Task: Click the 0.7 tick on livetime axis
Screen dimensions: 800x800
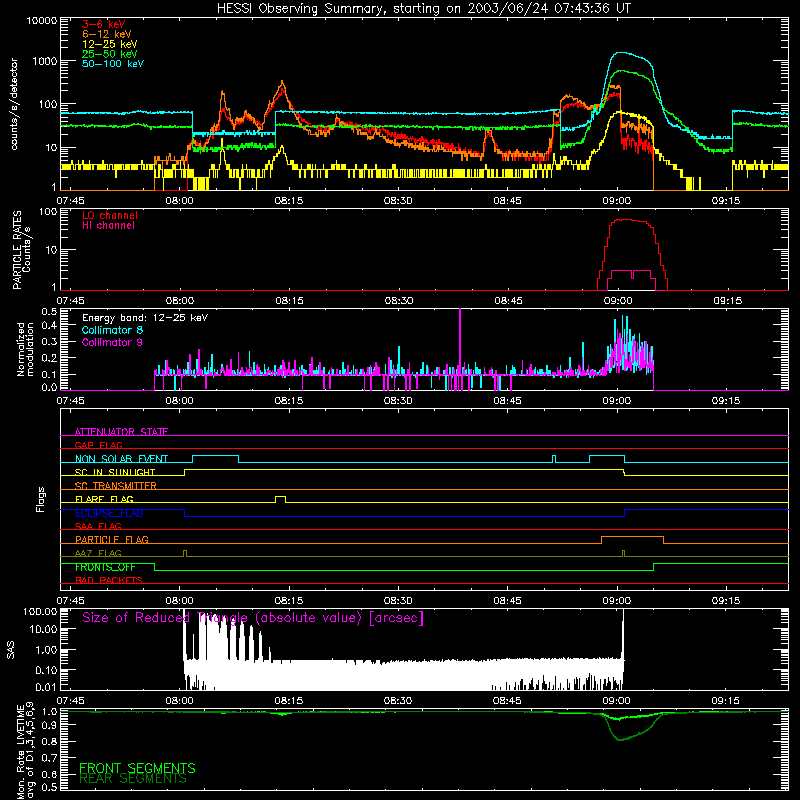Action: pos(49,758)
